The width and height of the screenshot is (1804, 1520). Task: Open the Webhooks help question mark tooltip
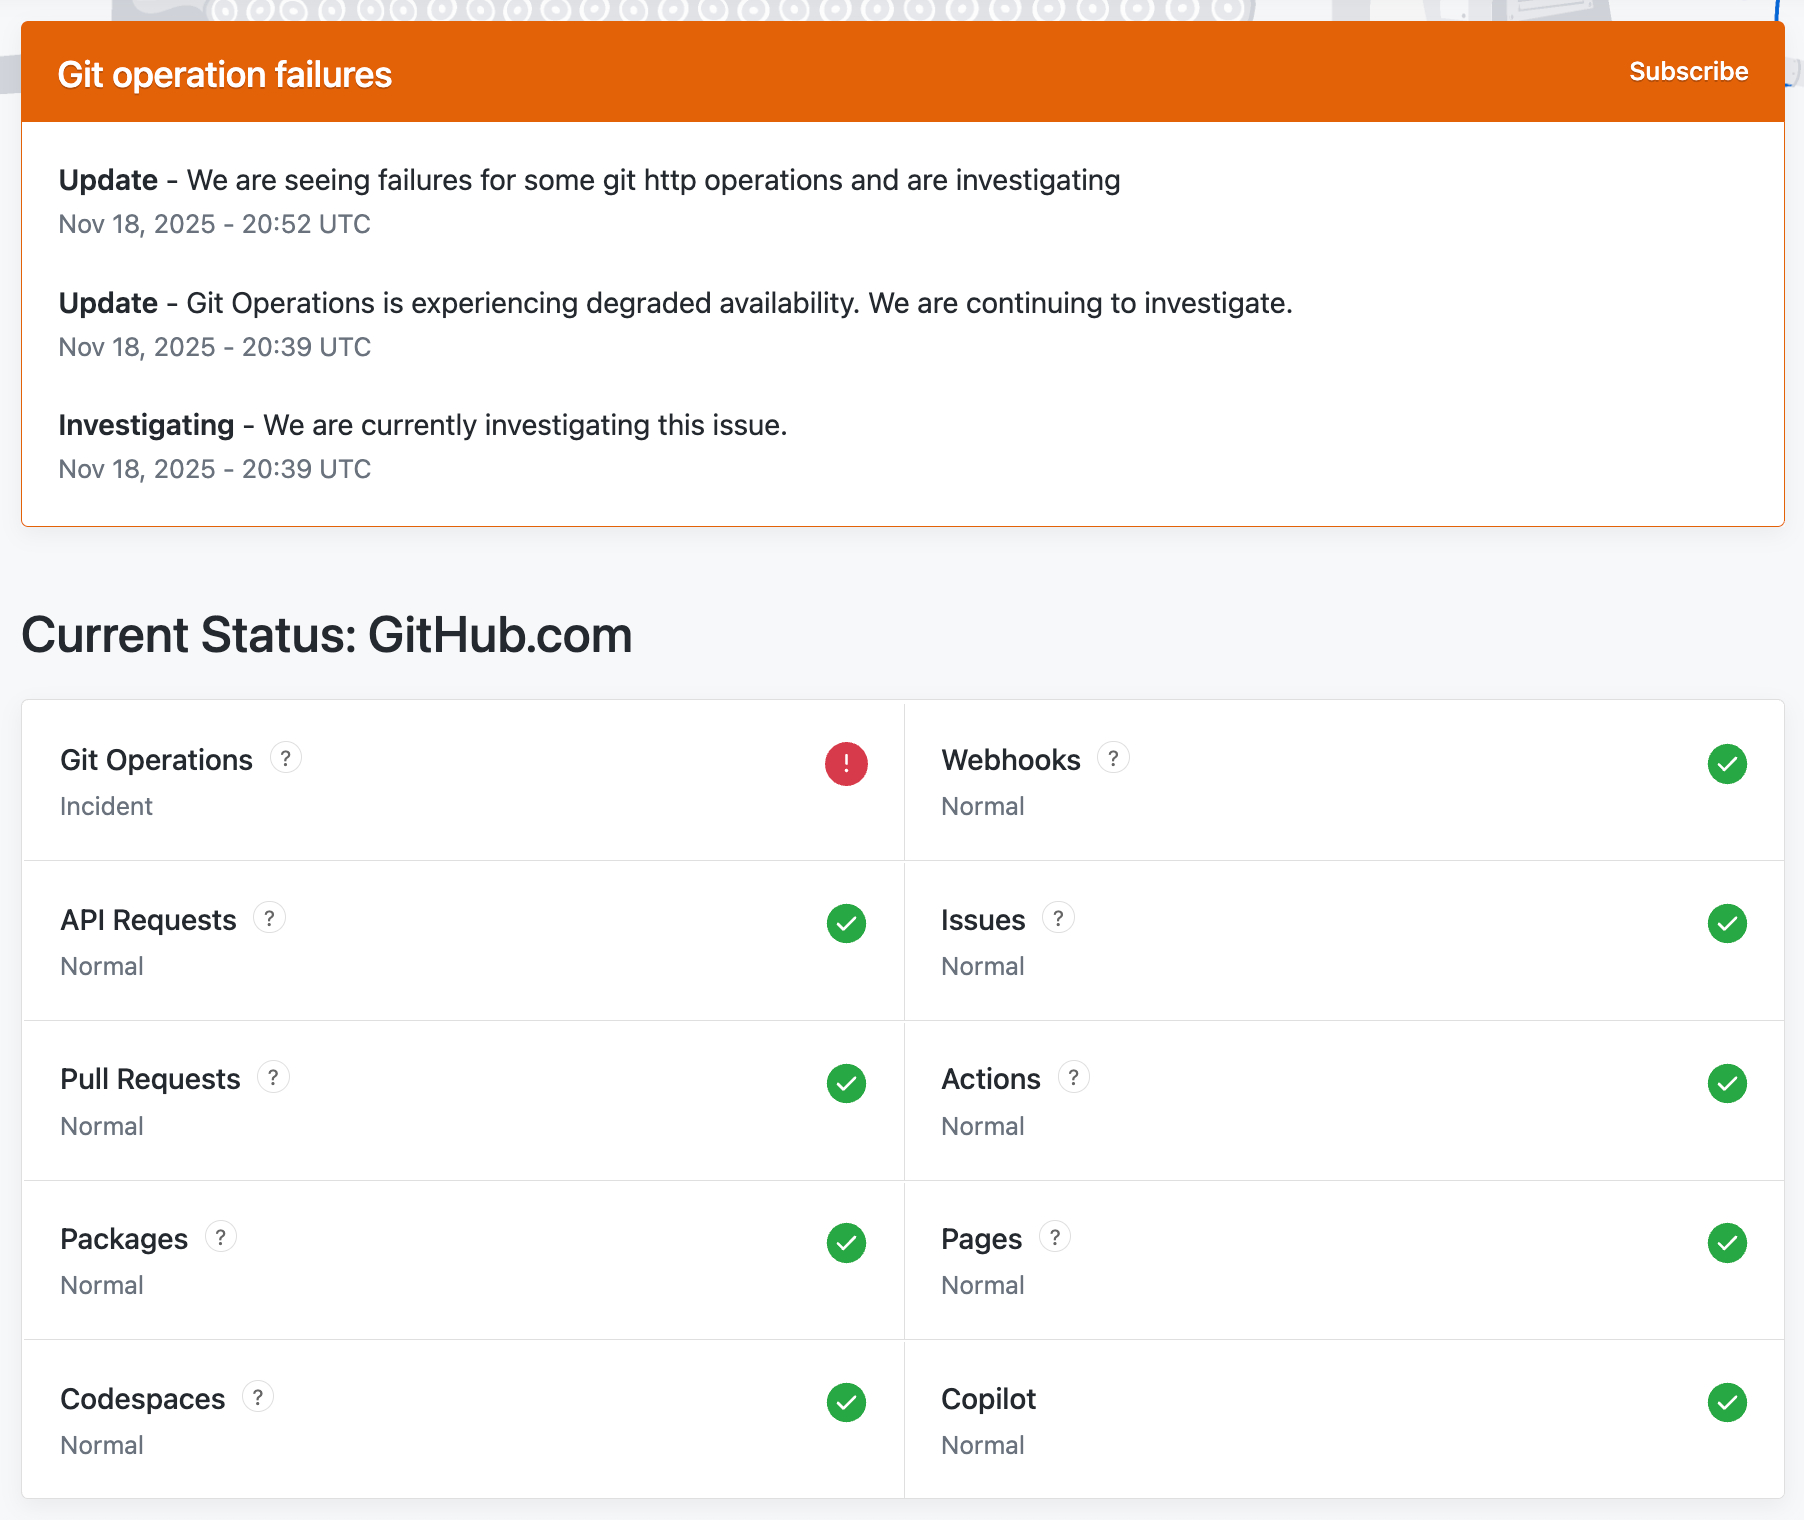tap(1113, 759)
